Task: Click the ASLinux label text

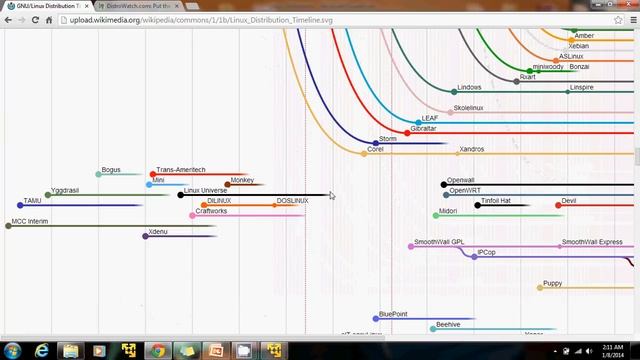Action: click(x=571, y=56)
